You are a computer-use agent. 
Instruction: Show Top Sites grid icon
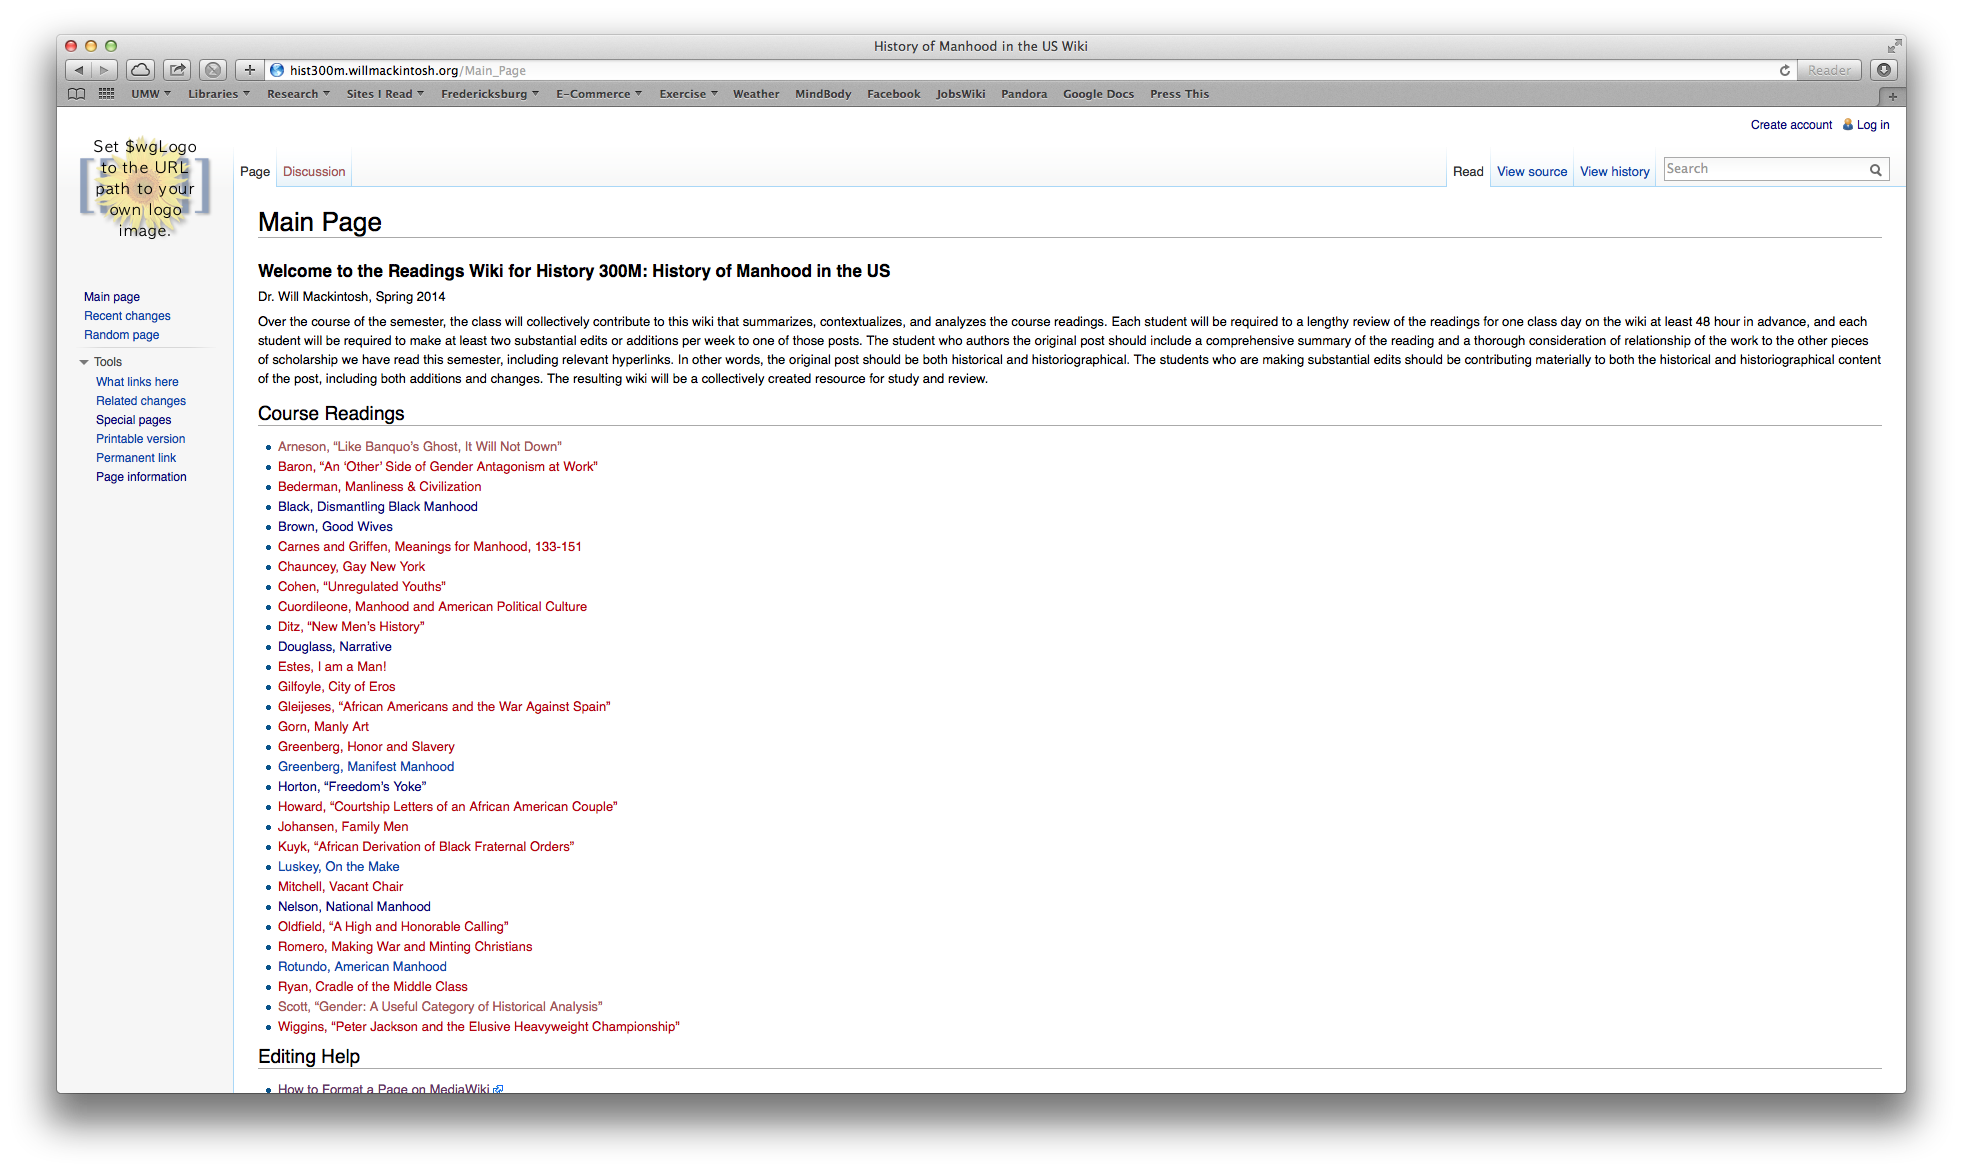click(x=106, y=94)
